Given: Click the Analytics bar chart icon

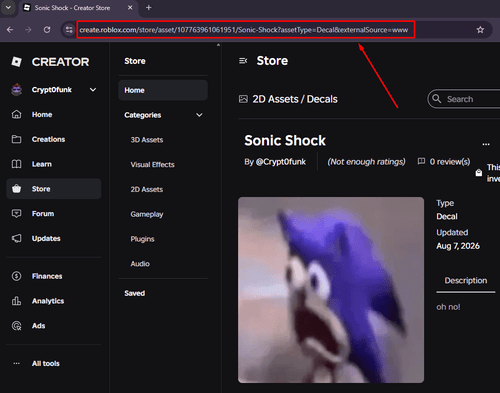Looking at the screenshot, I should coord(16,301).
